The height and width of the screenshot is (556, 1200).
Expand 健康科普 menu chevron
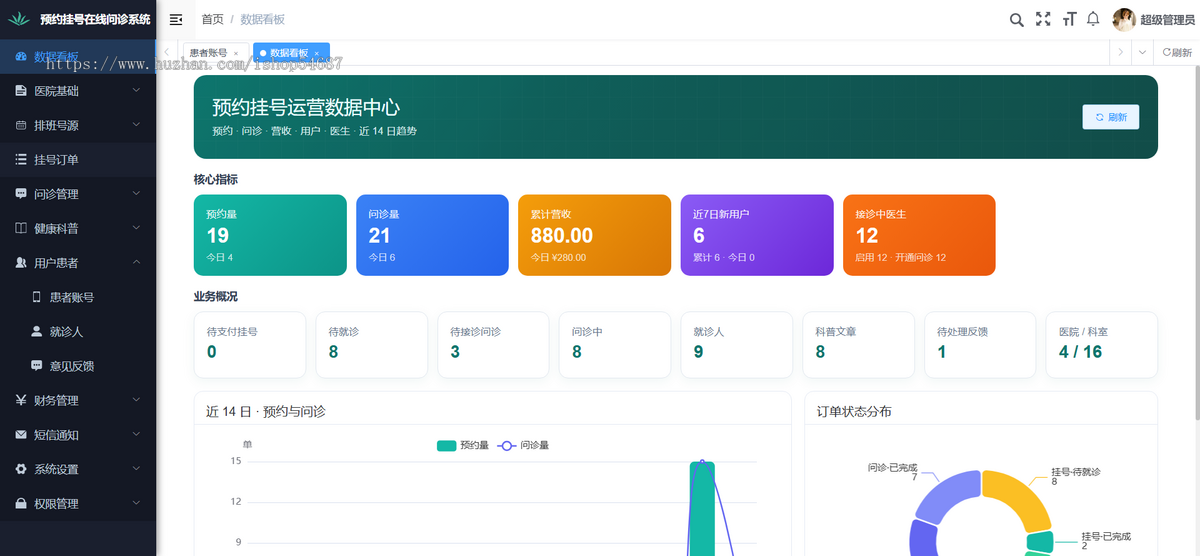(137, 228)
